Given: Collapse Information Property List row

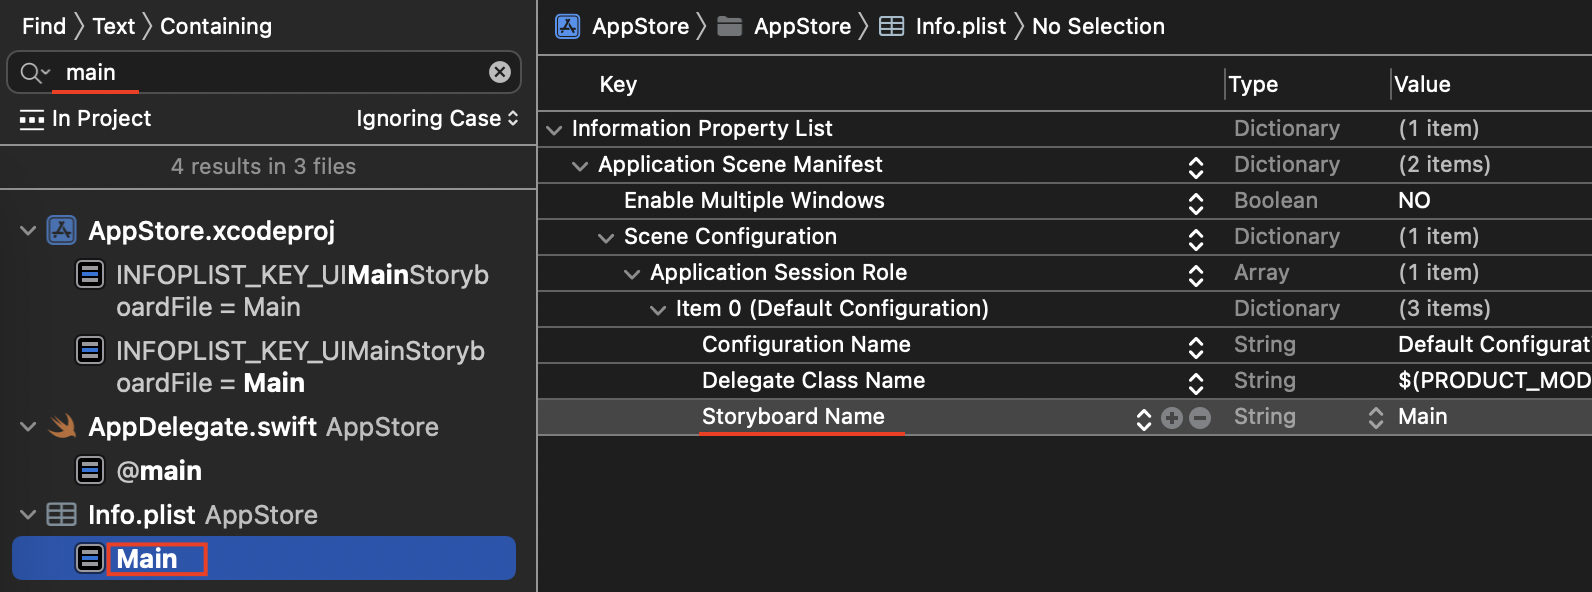Looking at the screenshot, I should tap(554, 129).
